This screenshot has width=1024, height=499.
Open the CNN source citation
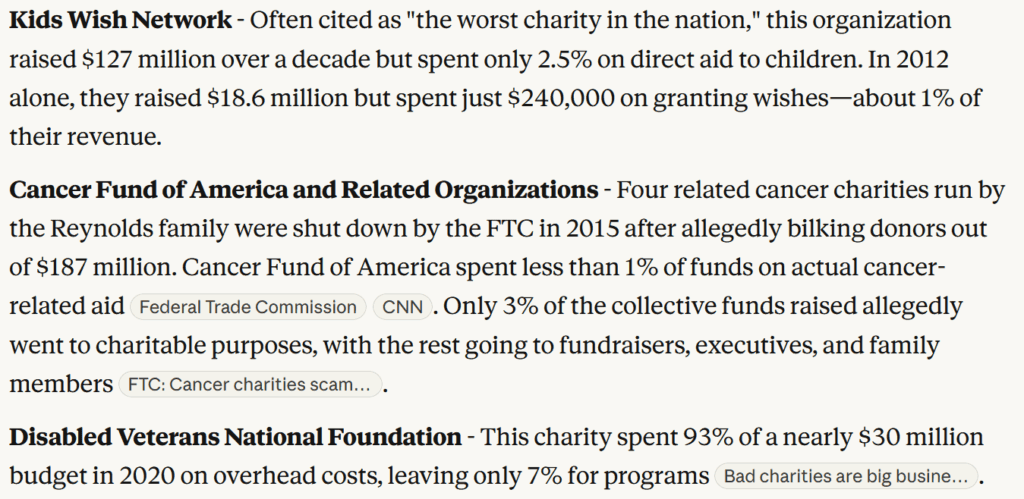(x=401, y=307)
